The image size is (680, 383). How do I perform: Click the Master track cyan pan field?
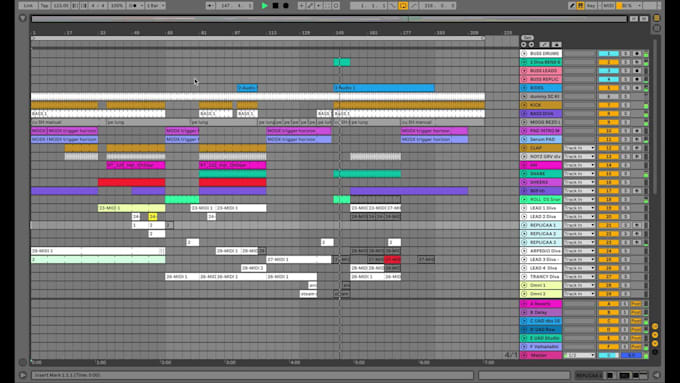pos(608,355)
